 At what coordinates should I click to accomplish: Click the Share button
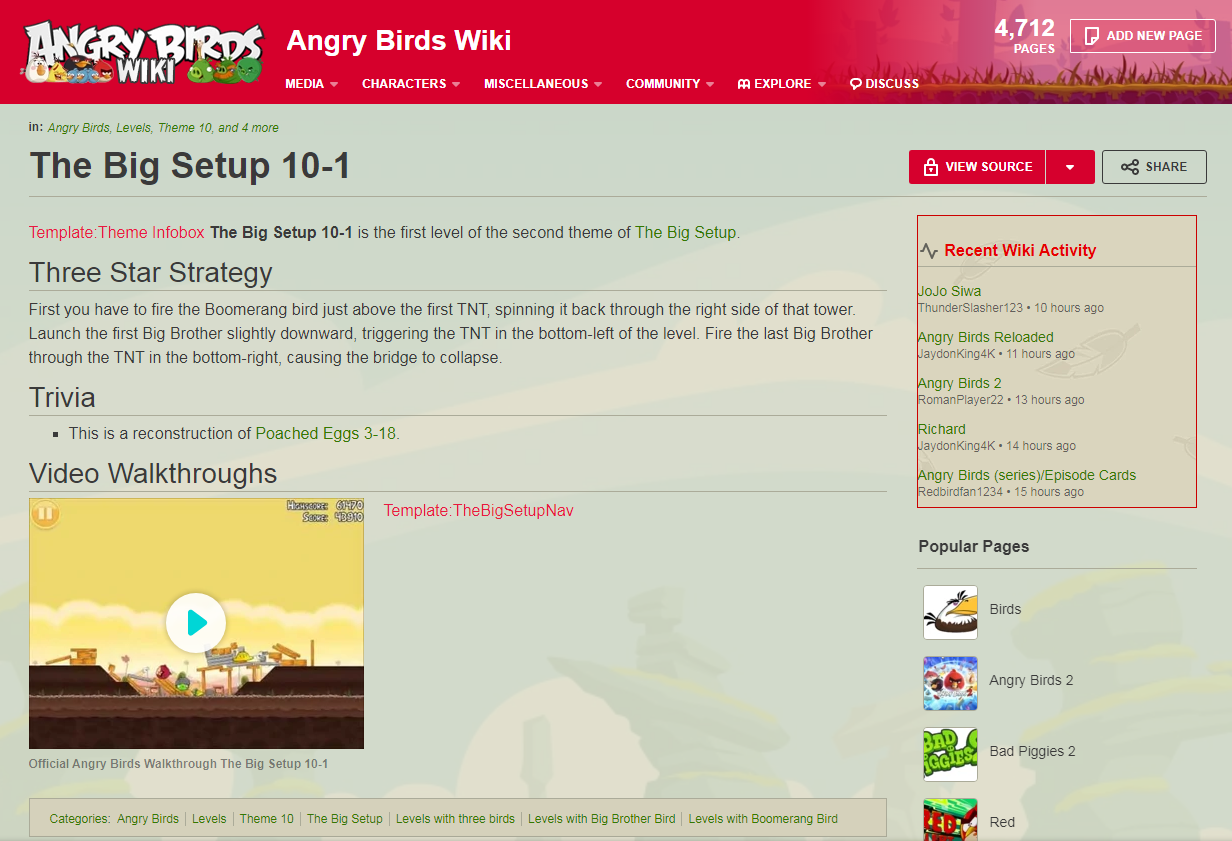[x=1154, y=167]
